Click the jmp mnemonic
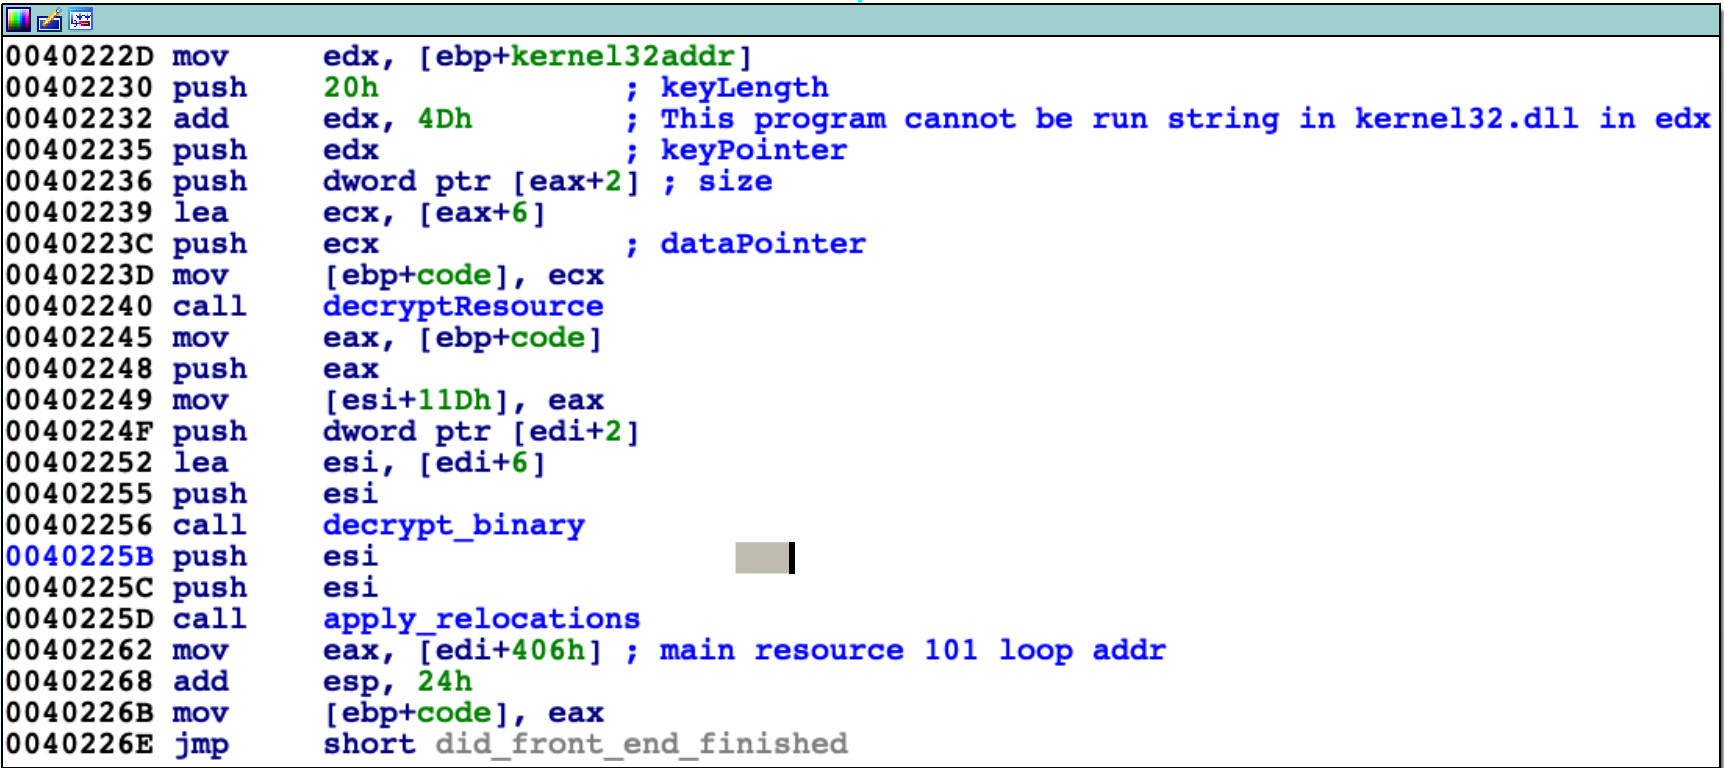This screenshot has width=1724, height=768. tap(201, 744)
